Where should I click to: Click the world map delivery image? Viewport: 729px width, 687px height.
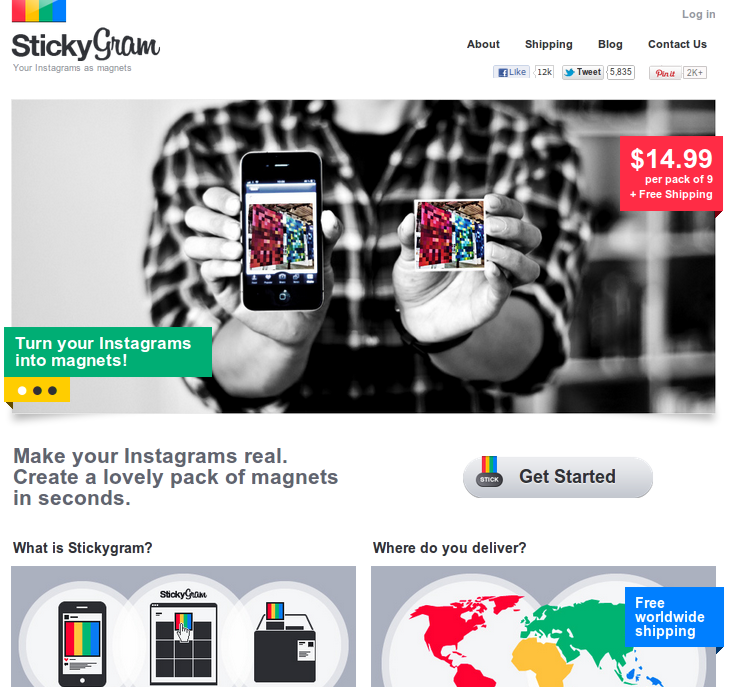pyautogui.click(x=543, y=627)
